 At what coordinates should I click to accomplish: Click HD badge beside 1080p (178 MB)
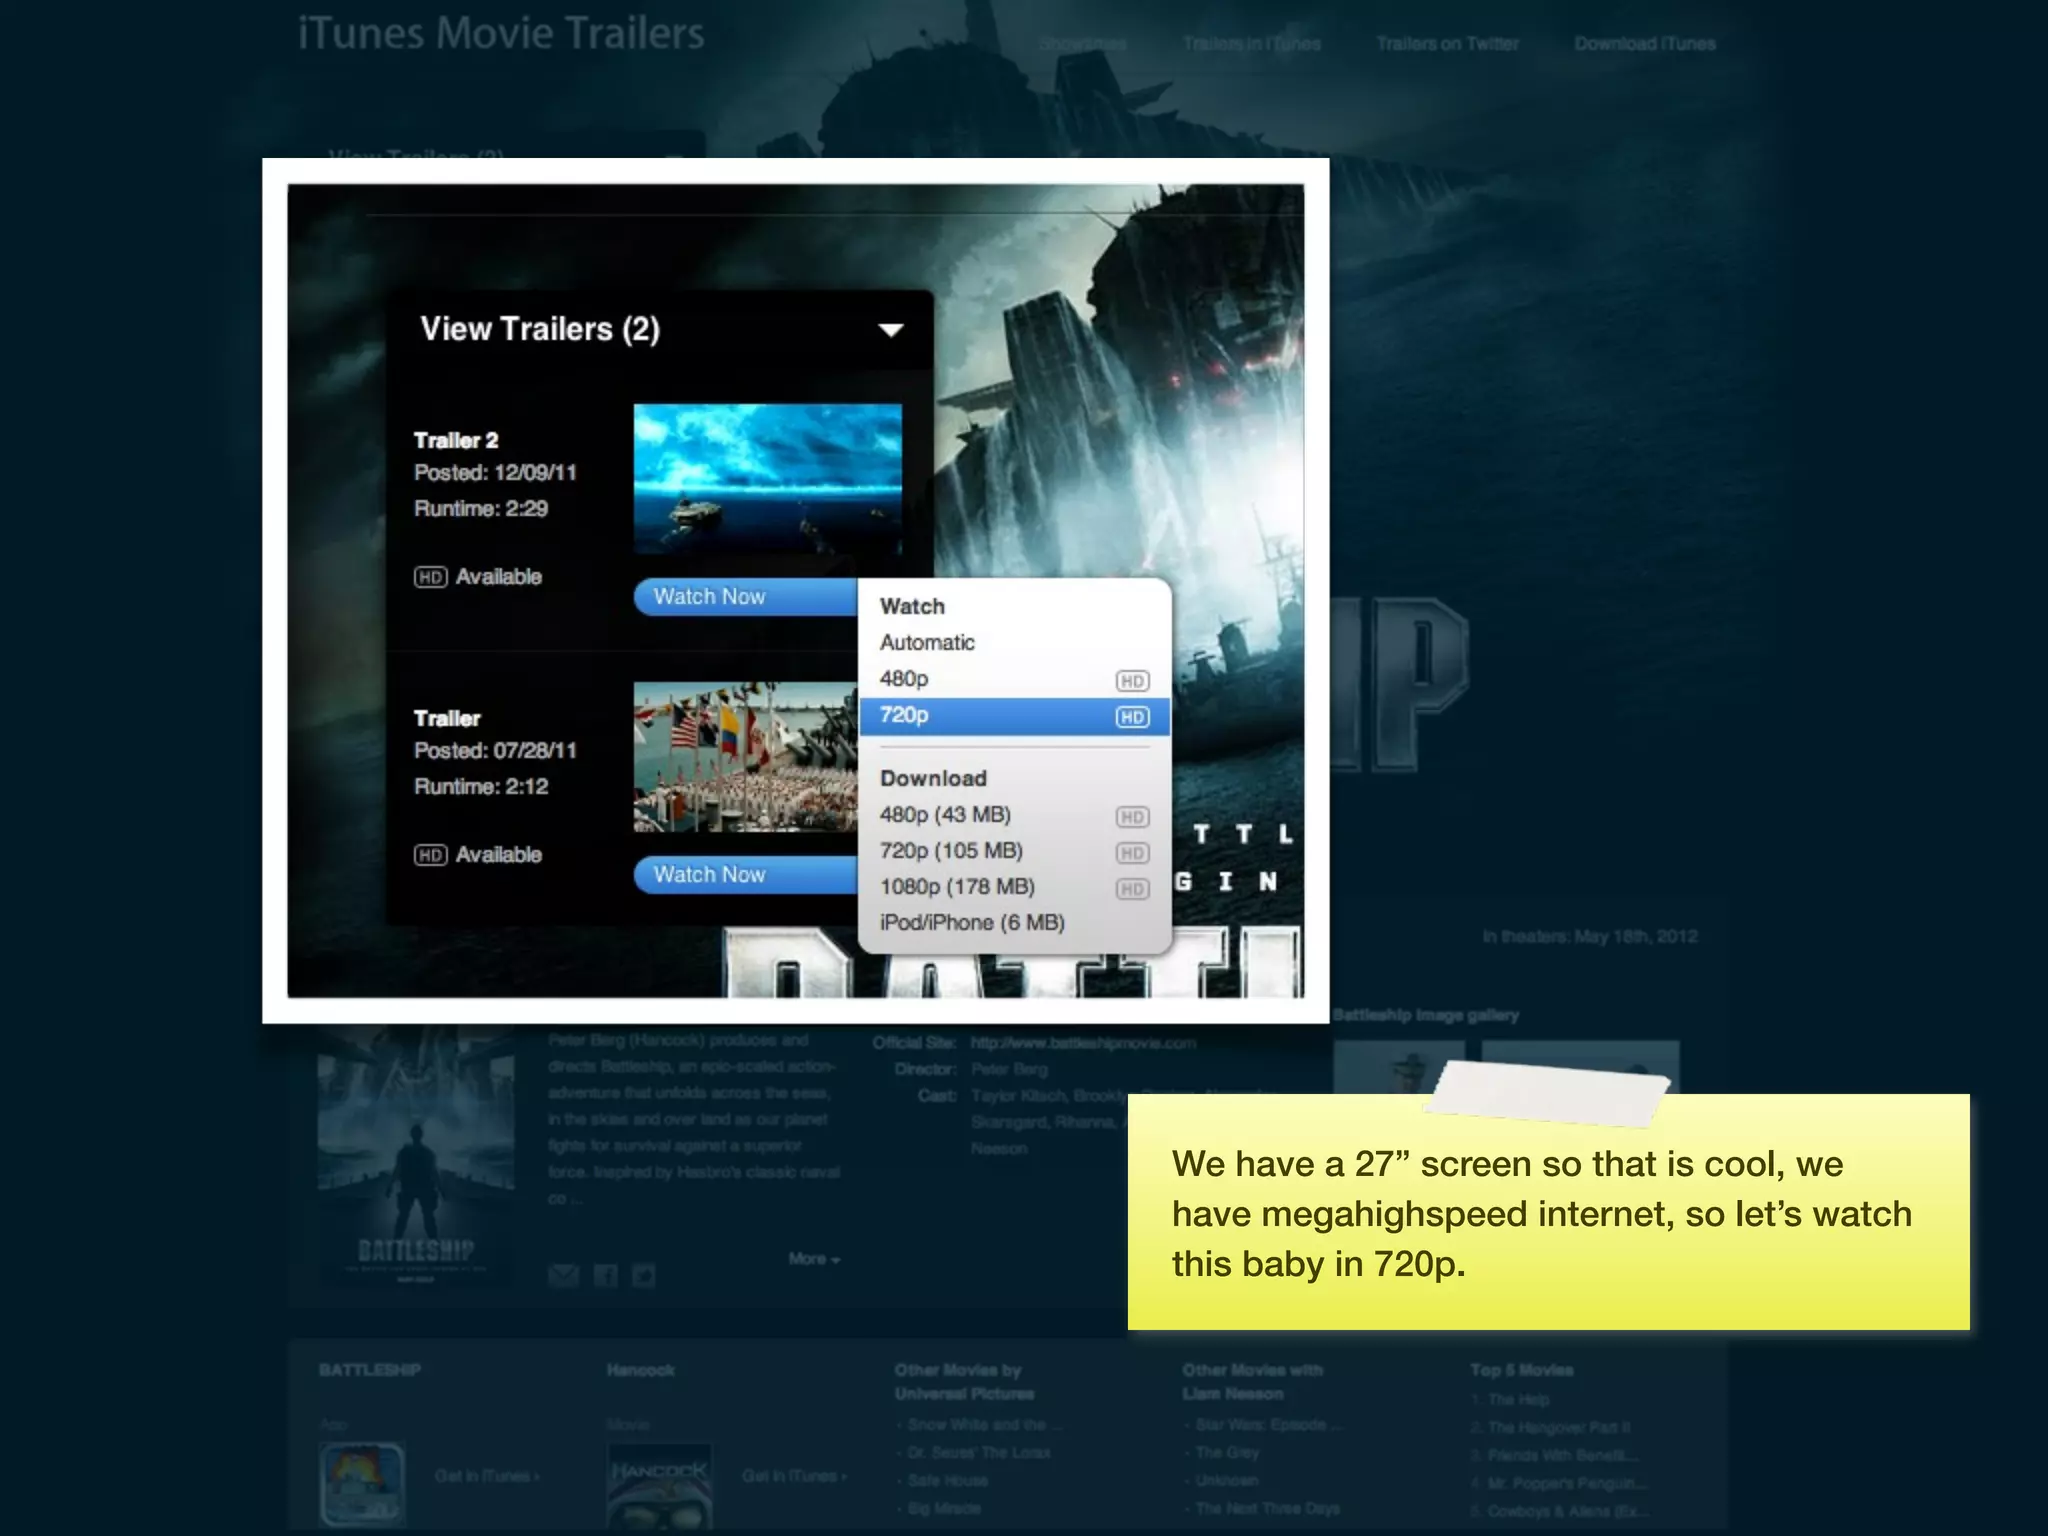pyautogui.click(x=1132, y=889)
